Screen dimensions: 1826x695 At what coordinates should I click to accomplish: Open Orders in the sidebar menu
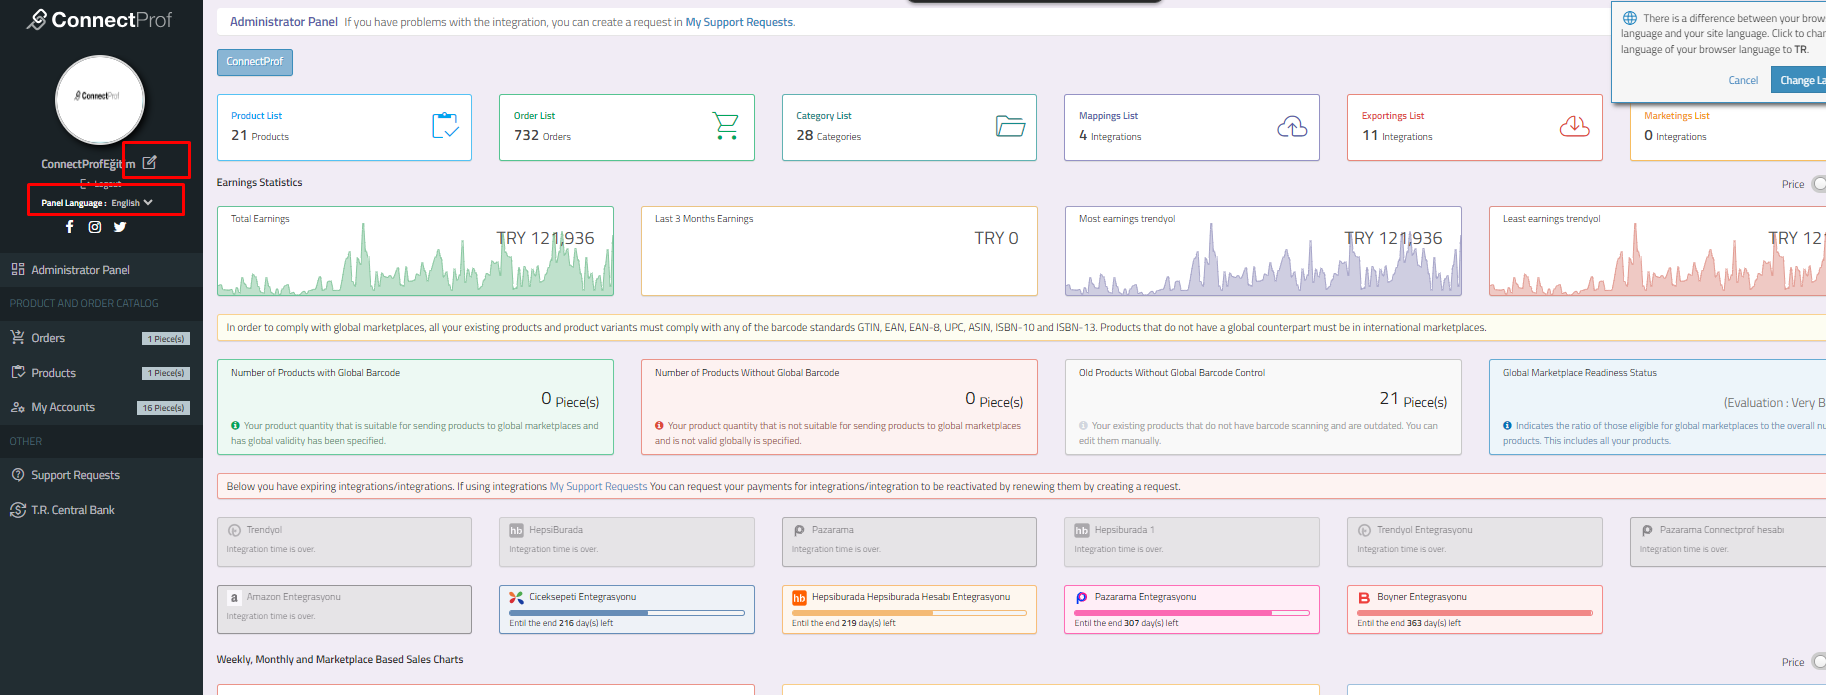click(48, 338)
